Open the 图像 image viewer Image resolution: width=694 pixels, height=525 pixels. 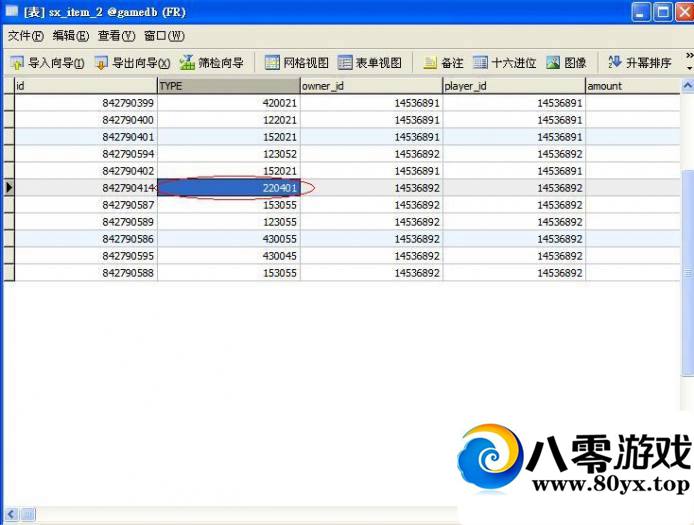pyautogui.click(x=567, y=63)
